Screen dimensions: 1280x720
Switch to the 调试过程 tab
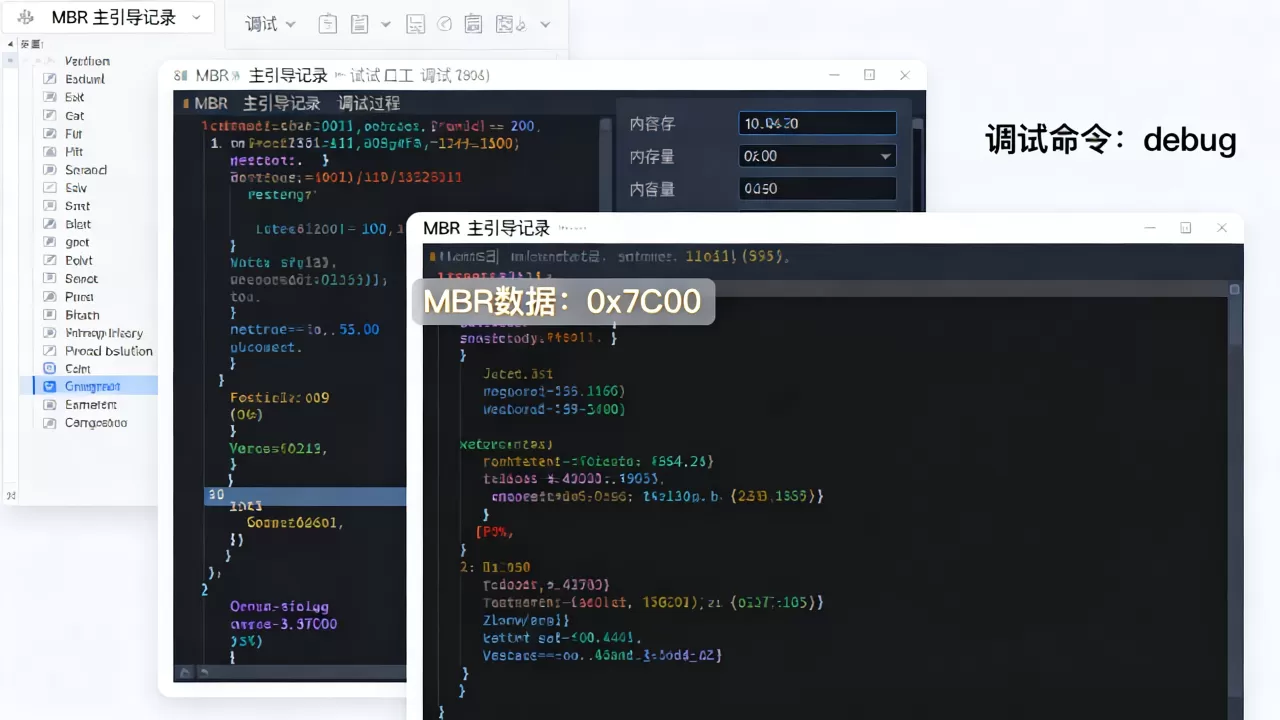click(368, 103)
